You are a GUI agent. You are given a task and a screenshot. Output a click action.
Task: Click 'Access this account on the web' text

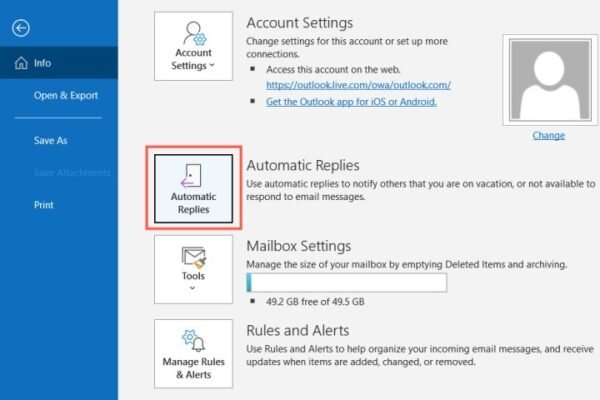(x=333, y=70)
